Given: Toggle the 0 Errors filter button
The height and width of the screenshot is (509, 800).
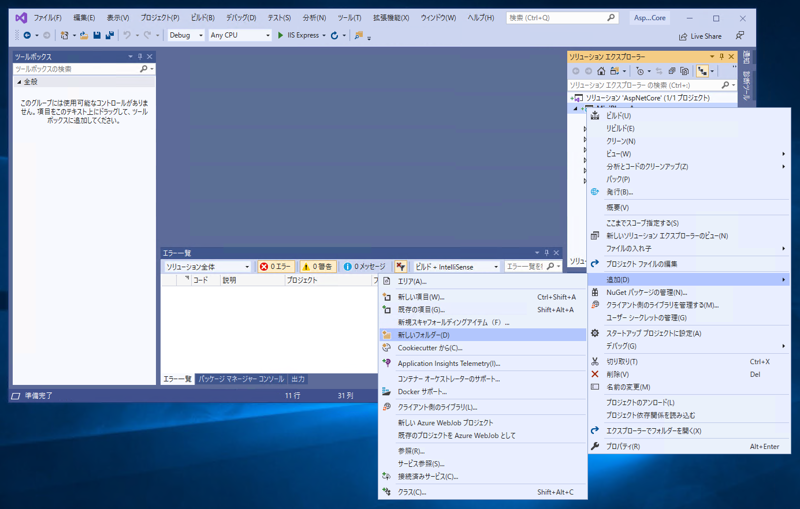Looking at the screenshot, I should point(276,267).
